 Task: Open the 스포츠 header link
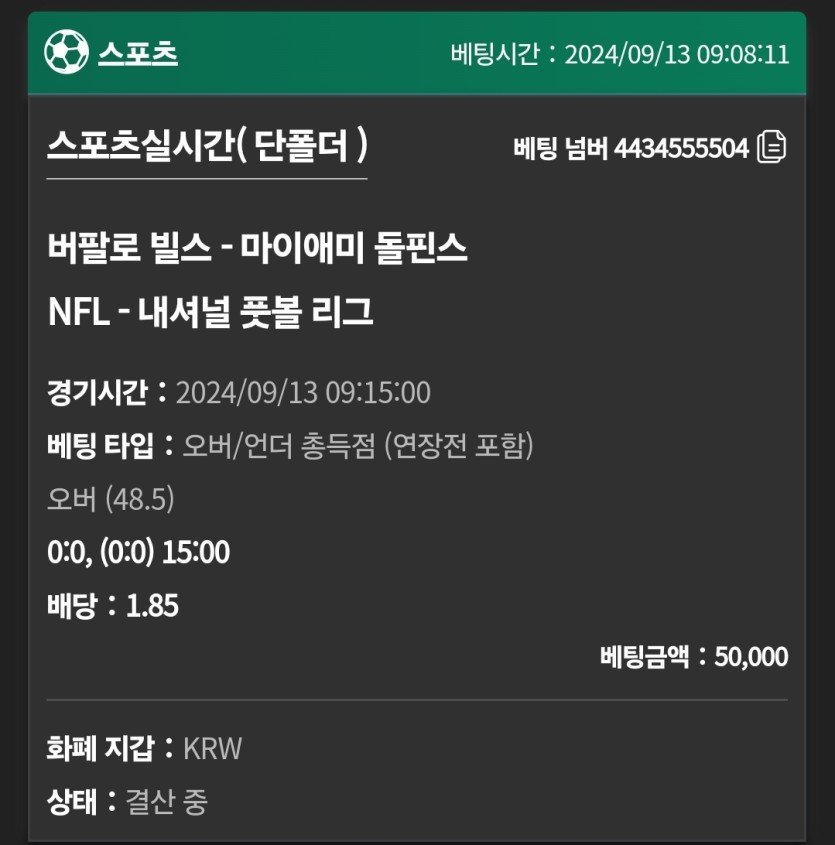138,53
